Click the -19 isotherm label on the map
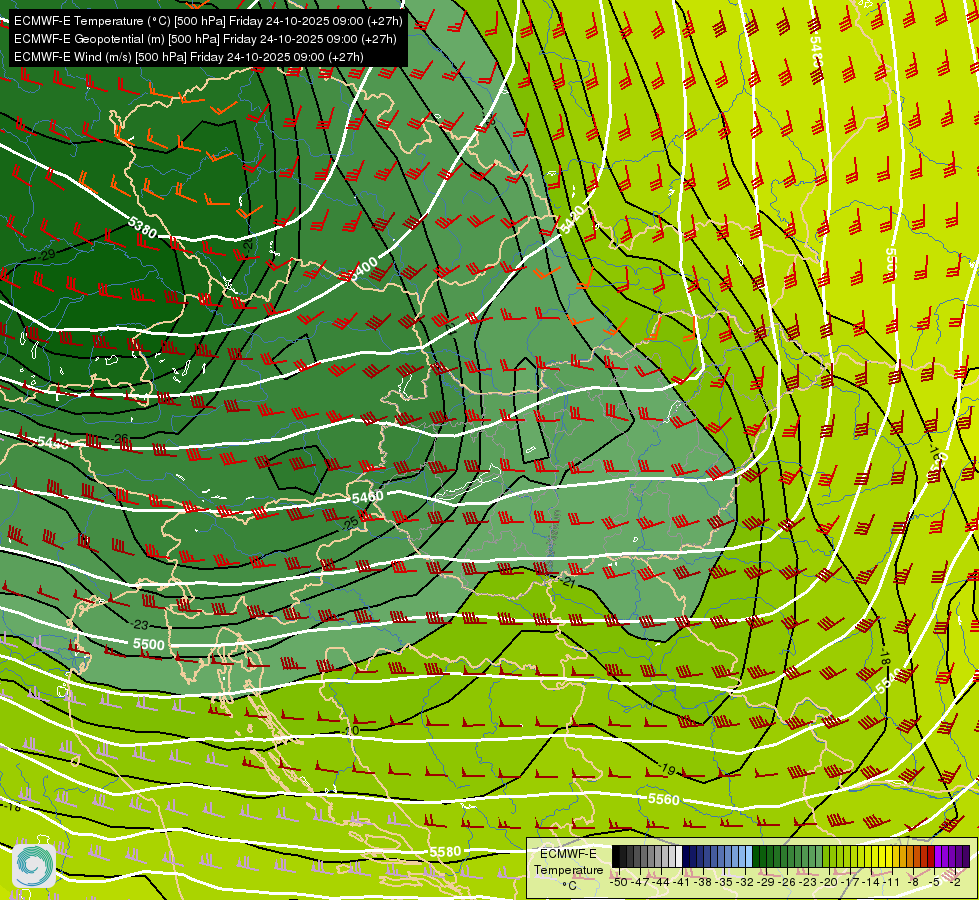 667,769
